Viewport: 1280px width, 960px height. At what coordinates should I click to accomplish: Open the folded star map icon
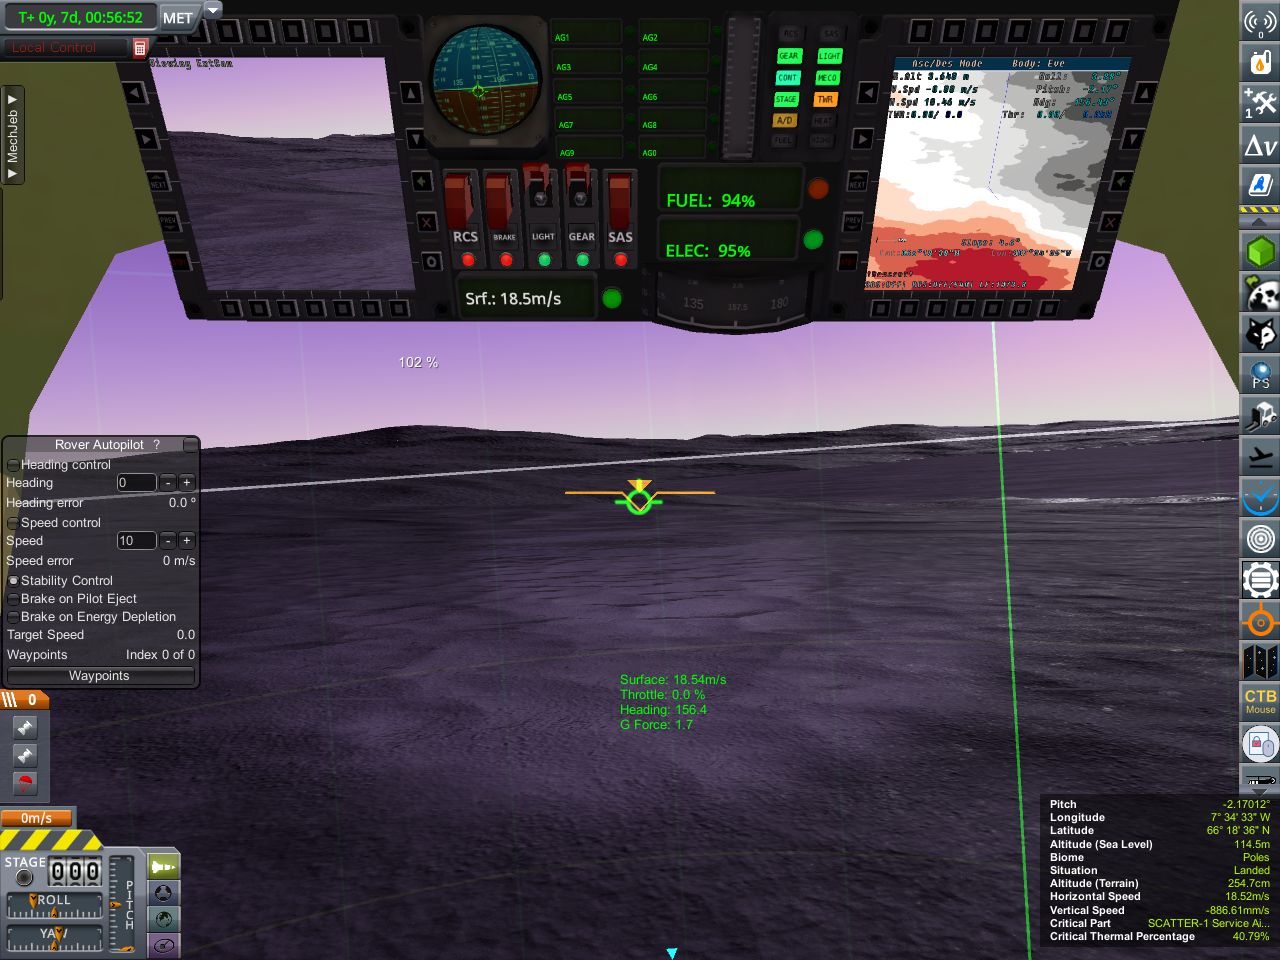[x=1260, y=662]
